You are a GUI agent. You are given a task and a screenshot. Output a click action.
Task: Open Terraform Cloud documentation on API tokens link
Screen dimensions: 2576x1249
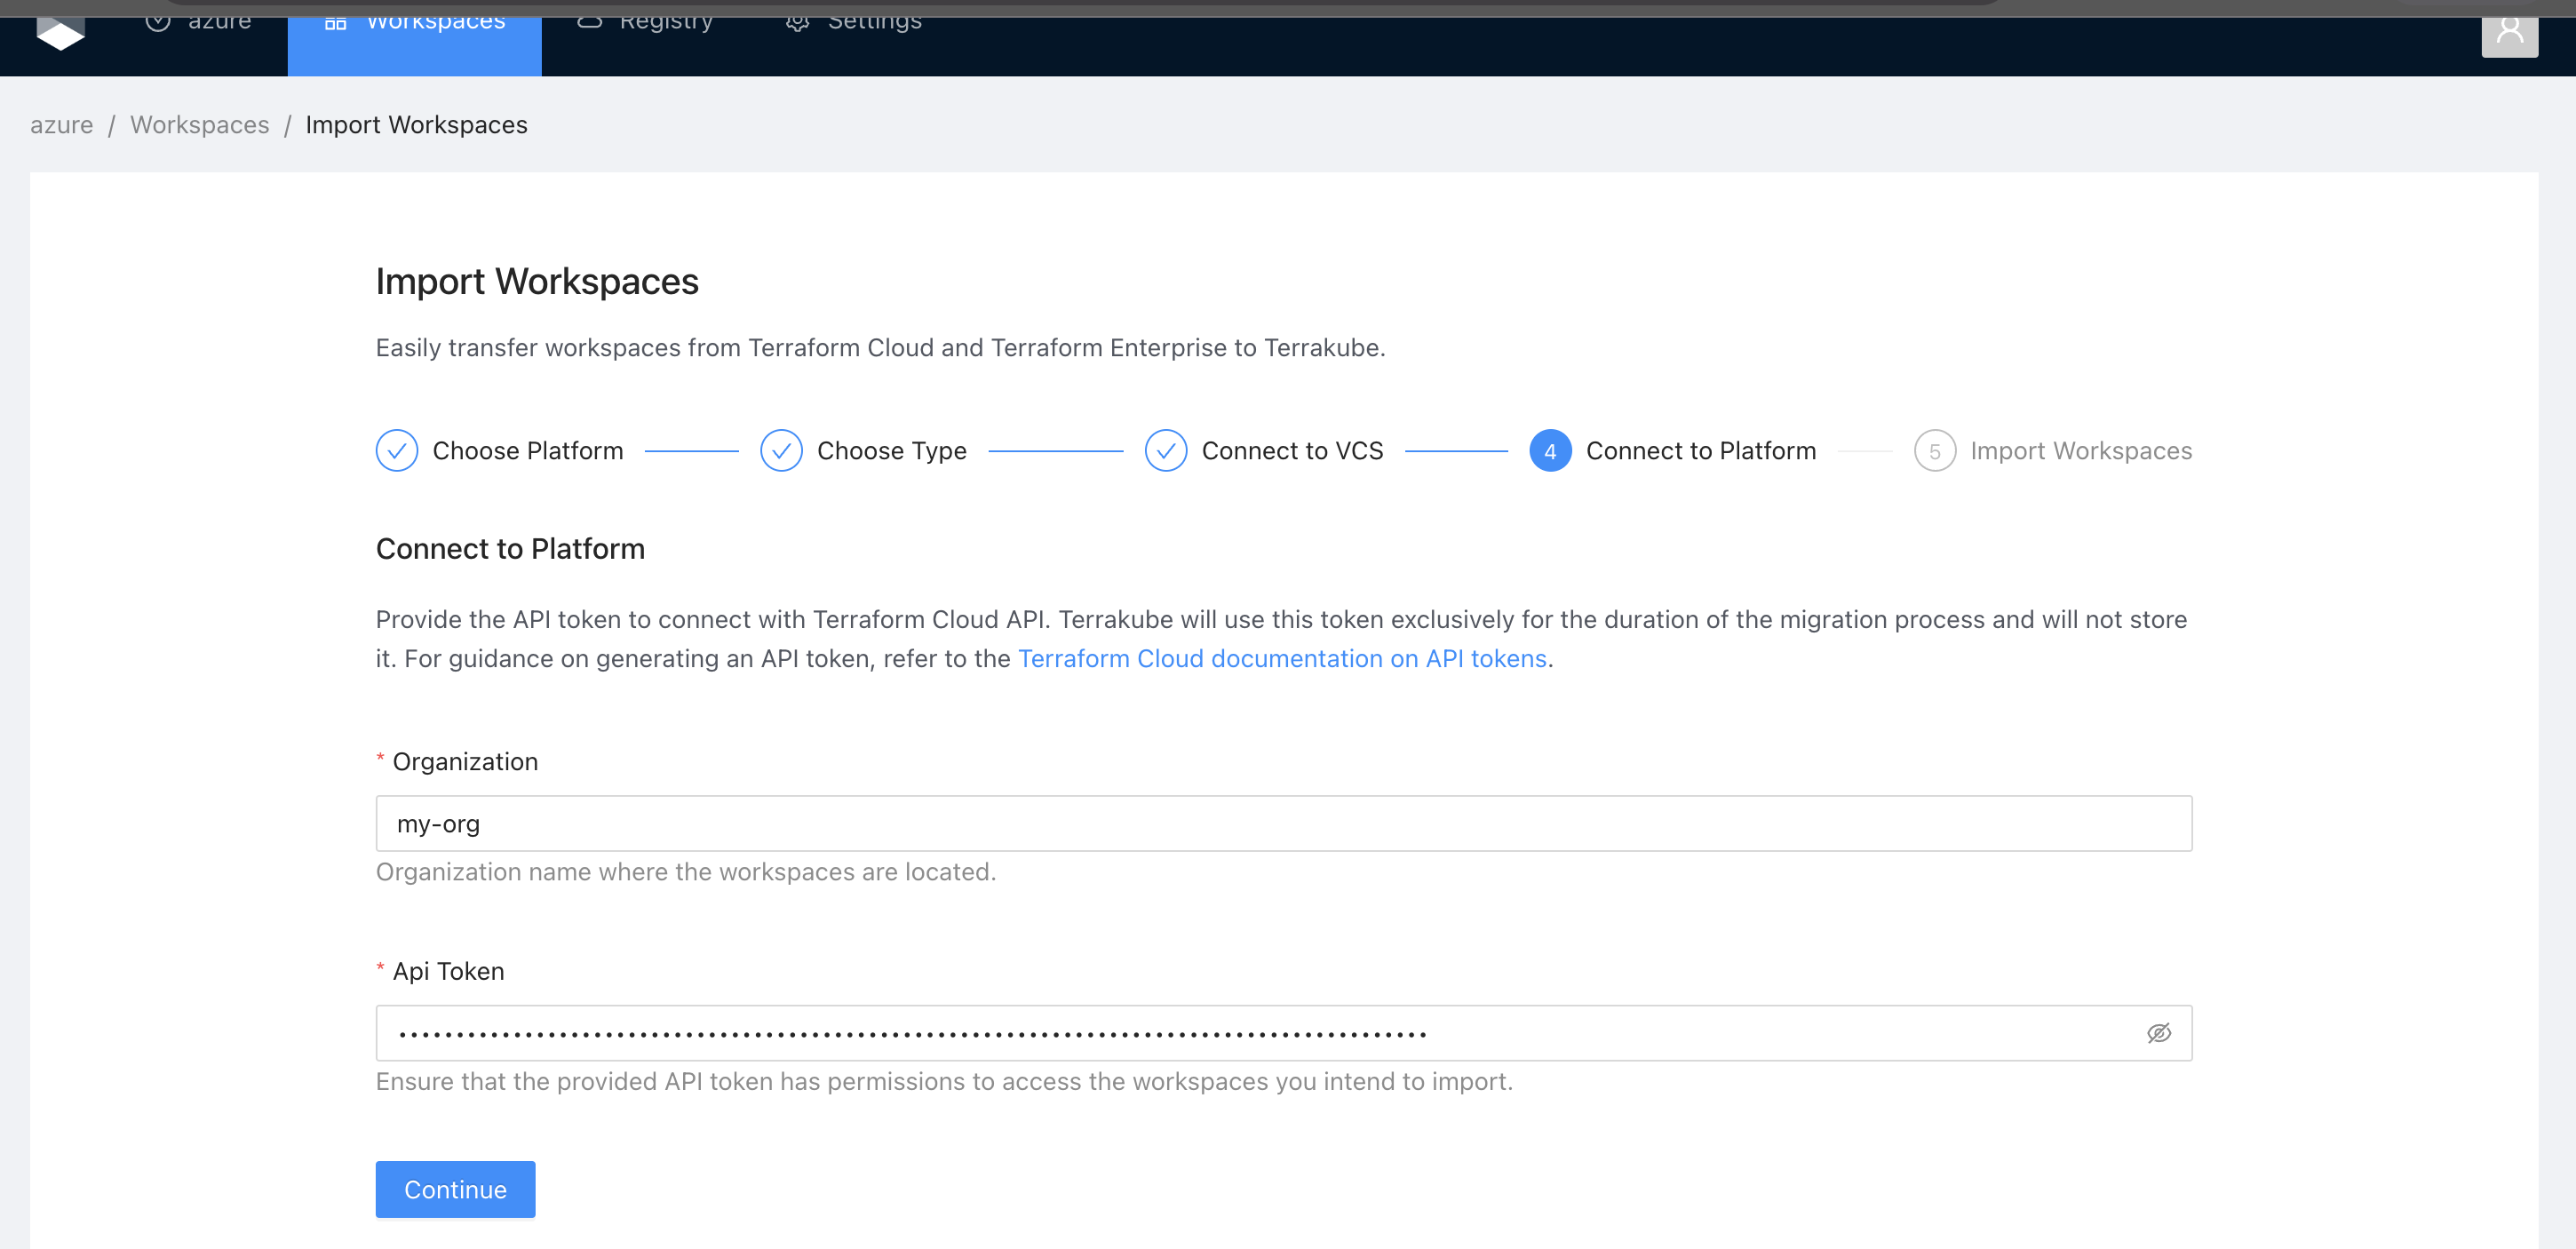pyautogui.click(x=1282, y=659)
